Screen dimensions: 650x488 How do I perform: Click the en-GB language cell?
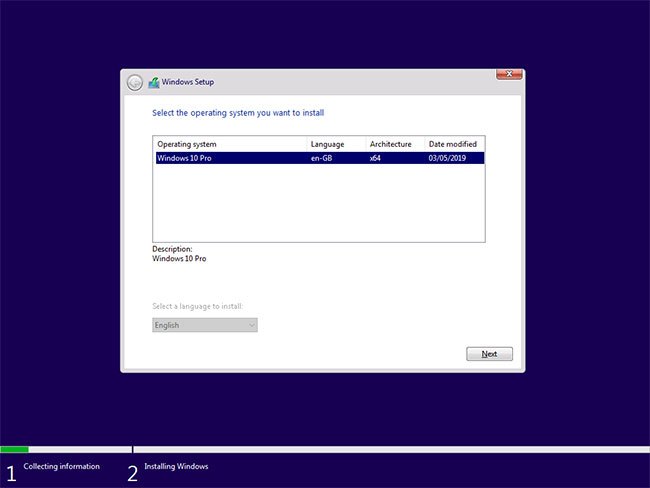coord(322,158)
